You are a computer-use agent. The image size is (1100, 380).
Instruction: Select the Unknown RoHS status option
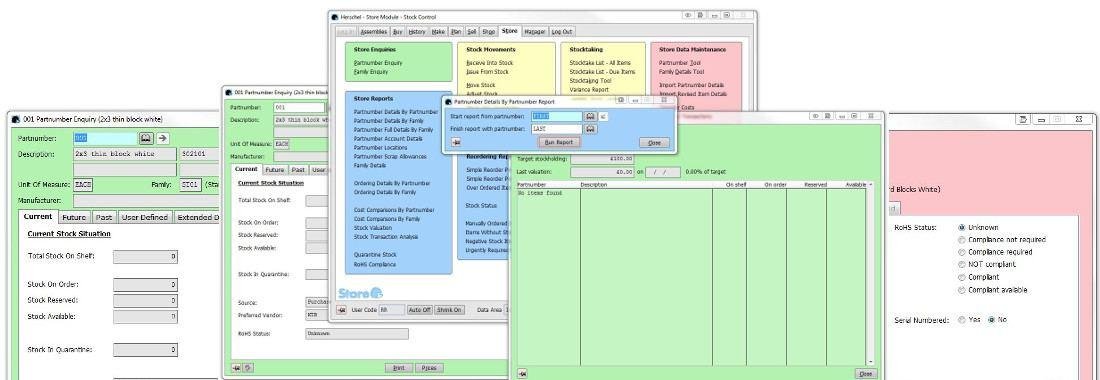[x=961, y=228]
